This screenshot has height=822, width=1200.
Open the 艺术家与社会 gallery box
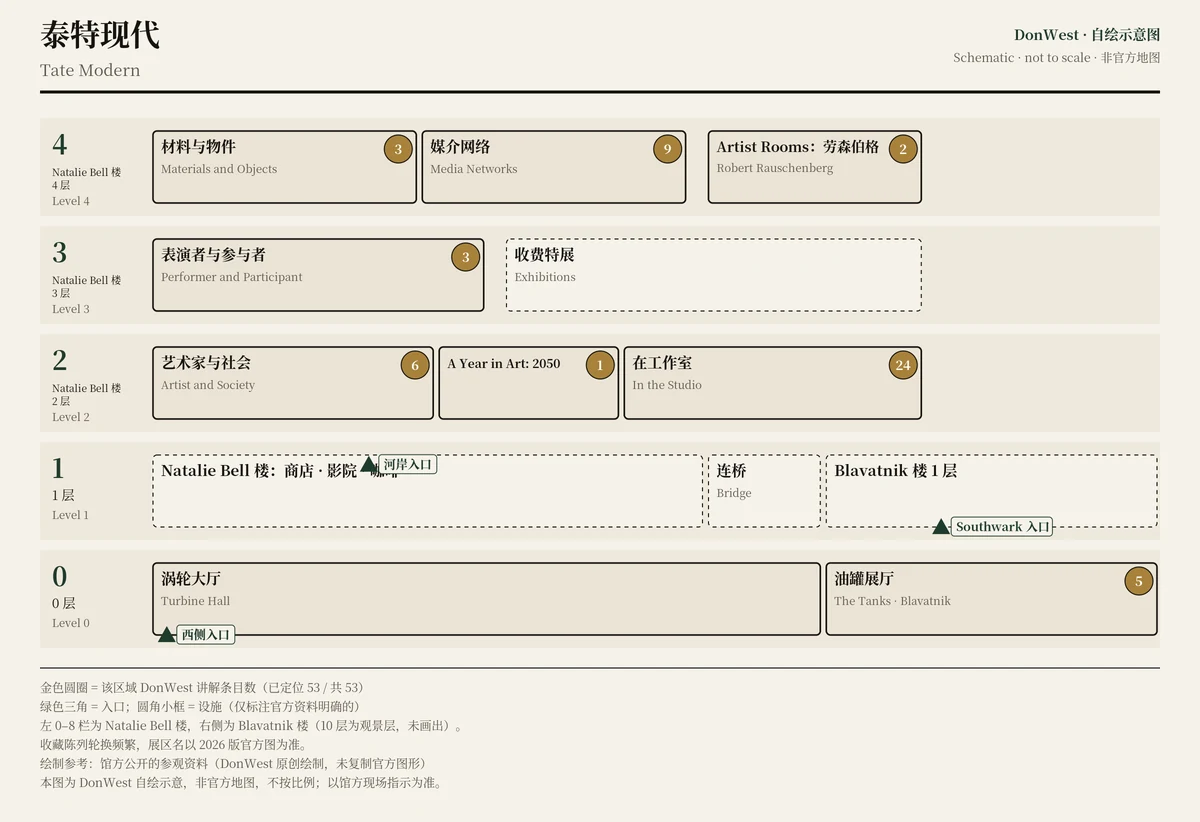[293, 383]
